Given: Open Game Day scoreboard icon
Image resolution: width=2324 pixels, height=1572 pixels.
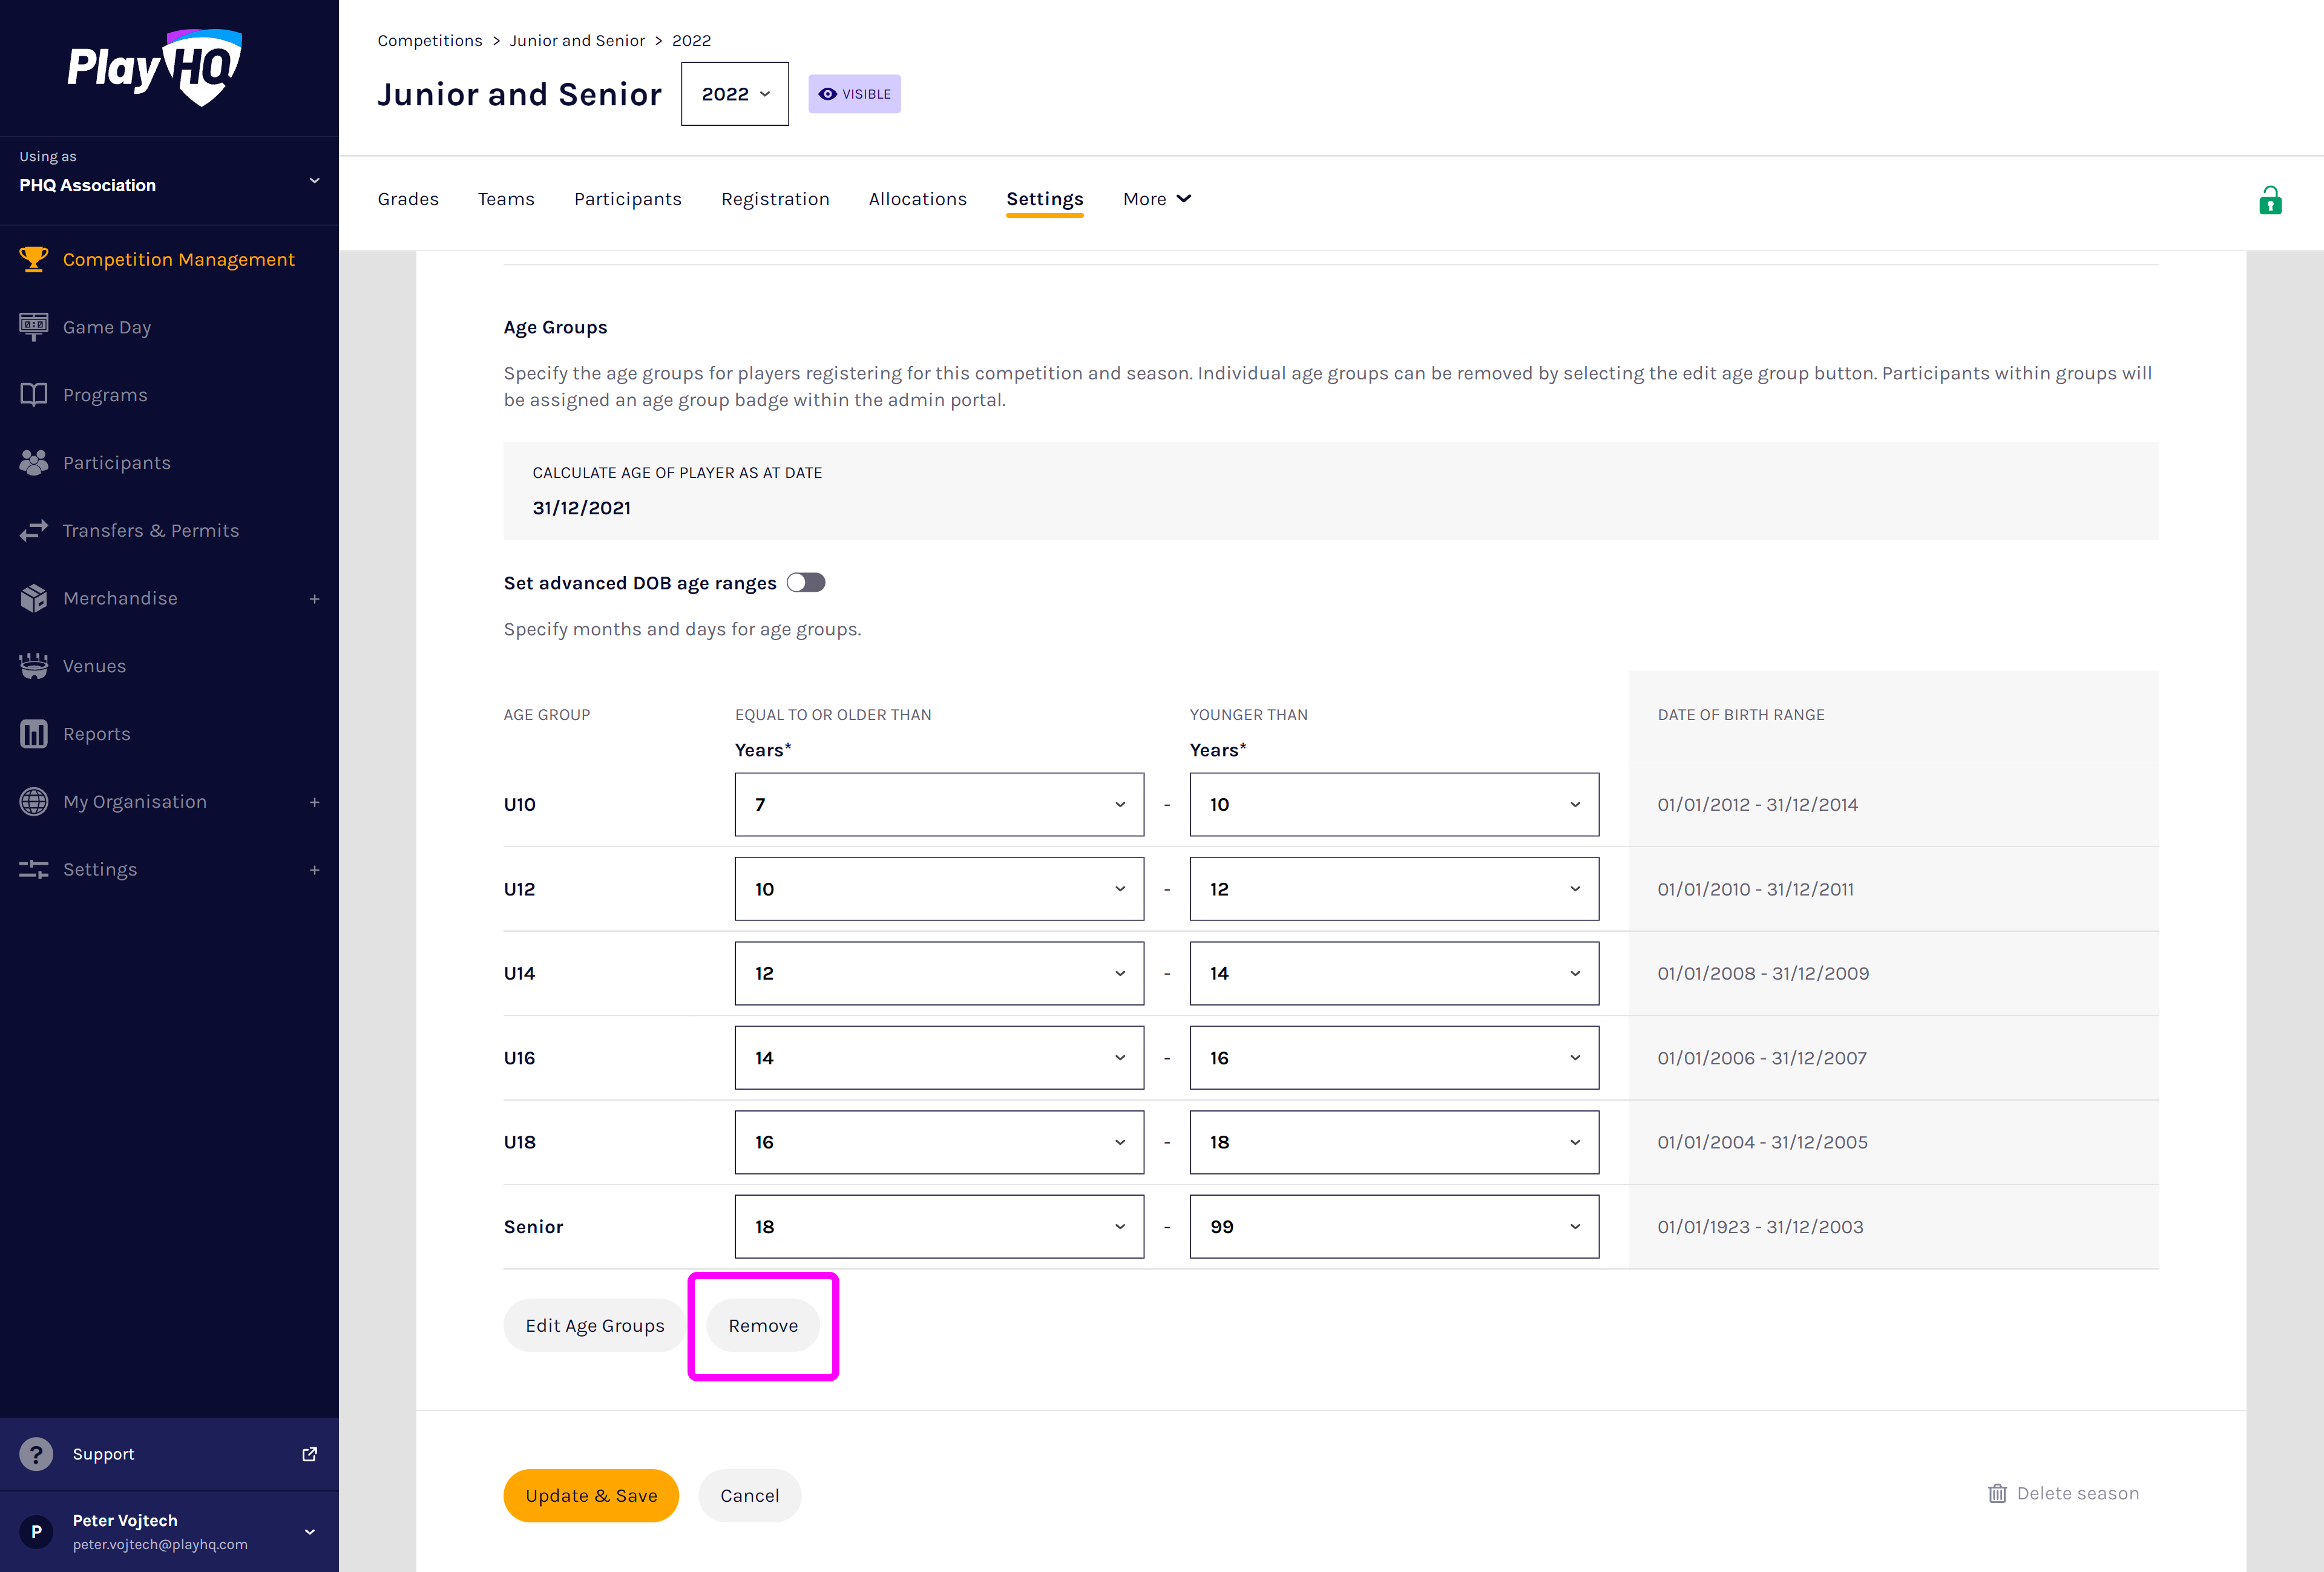Looking at the screenshot, I should click(x=33, y=326).
